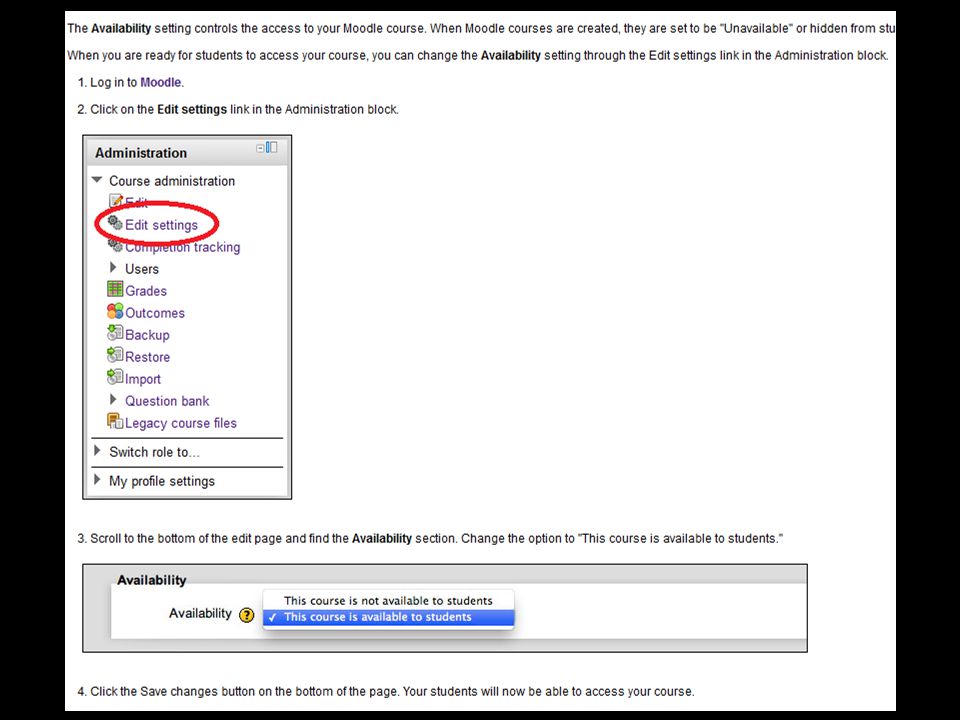This screenshot has width=960, height=720.
Task: Expand the Question bank node
Action: (113, 400)
